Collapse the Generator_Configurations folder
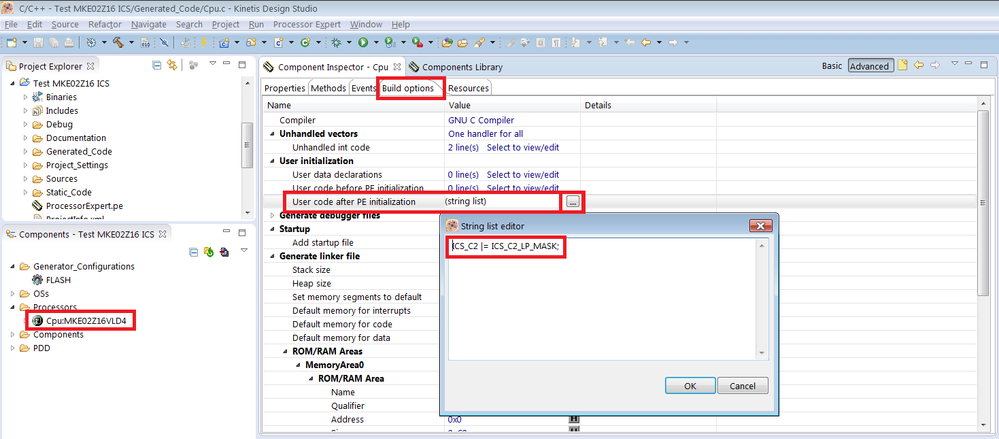999x439 pixels. pos(13,266)
